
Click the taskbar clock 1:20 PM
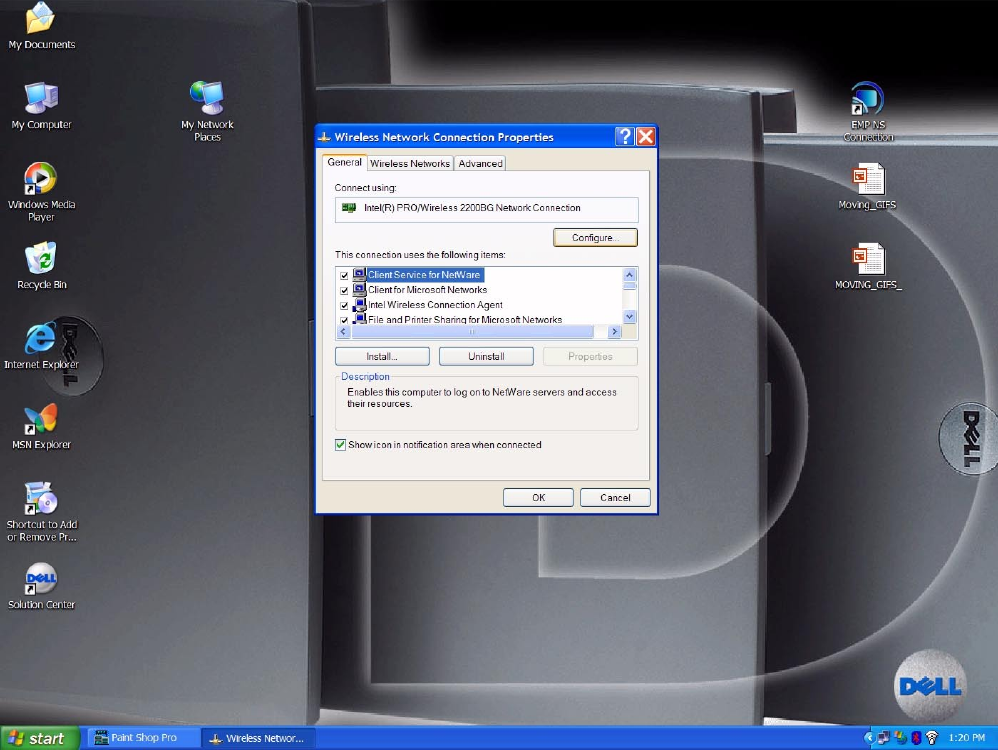[966, 738]
